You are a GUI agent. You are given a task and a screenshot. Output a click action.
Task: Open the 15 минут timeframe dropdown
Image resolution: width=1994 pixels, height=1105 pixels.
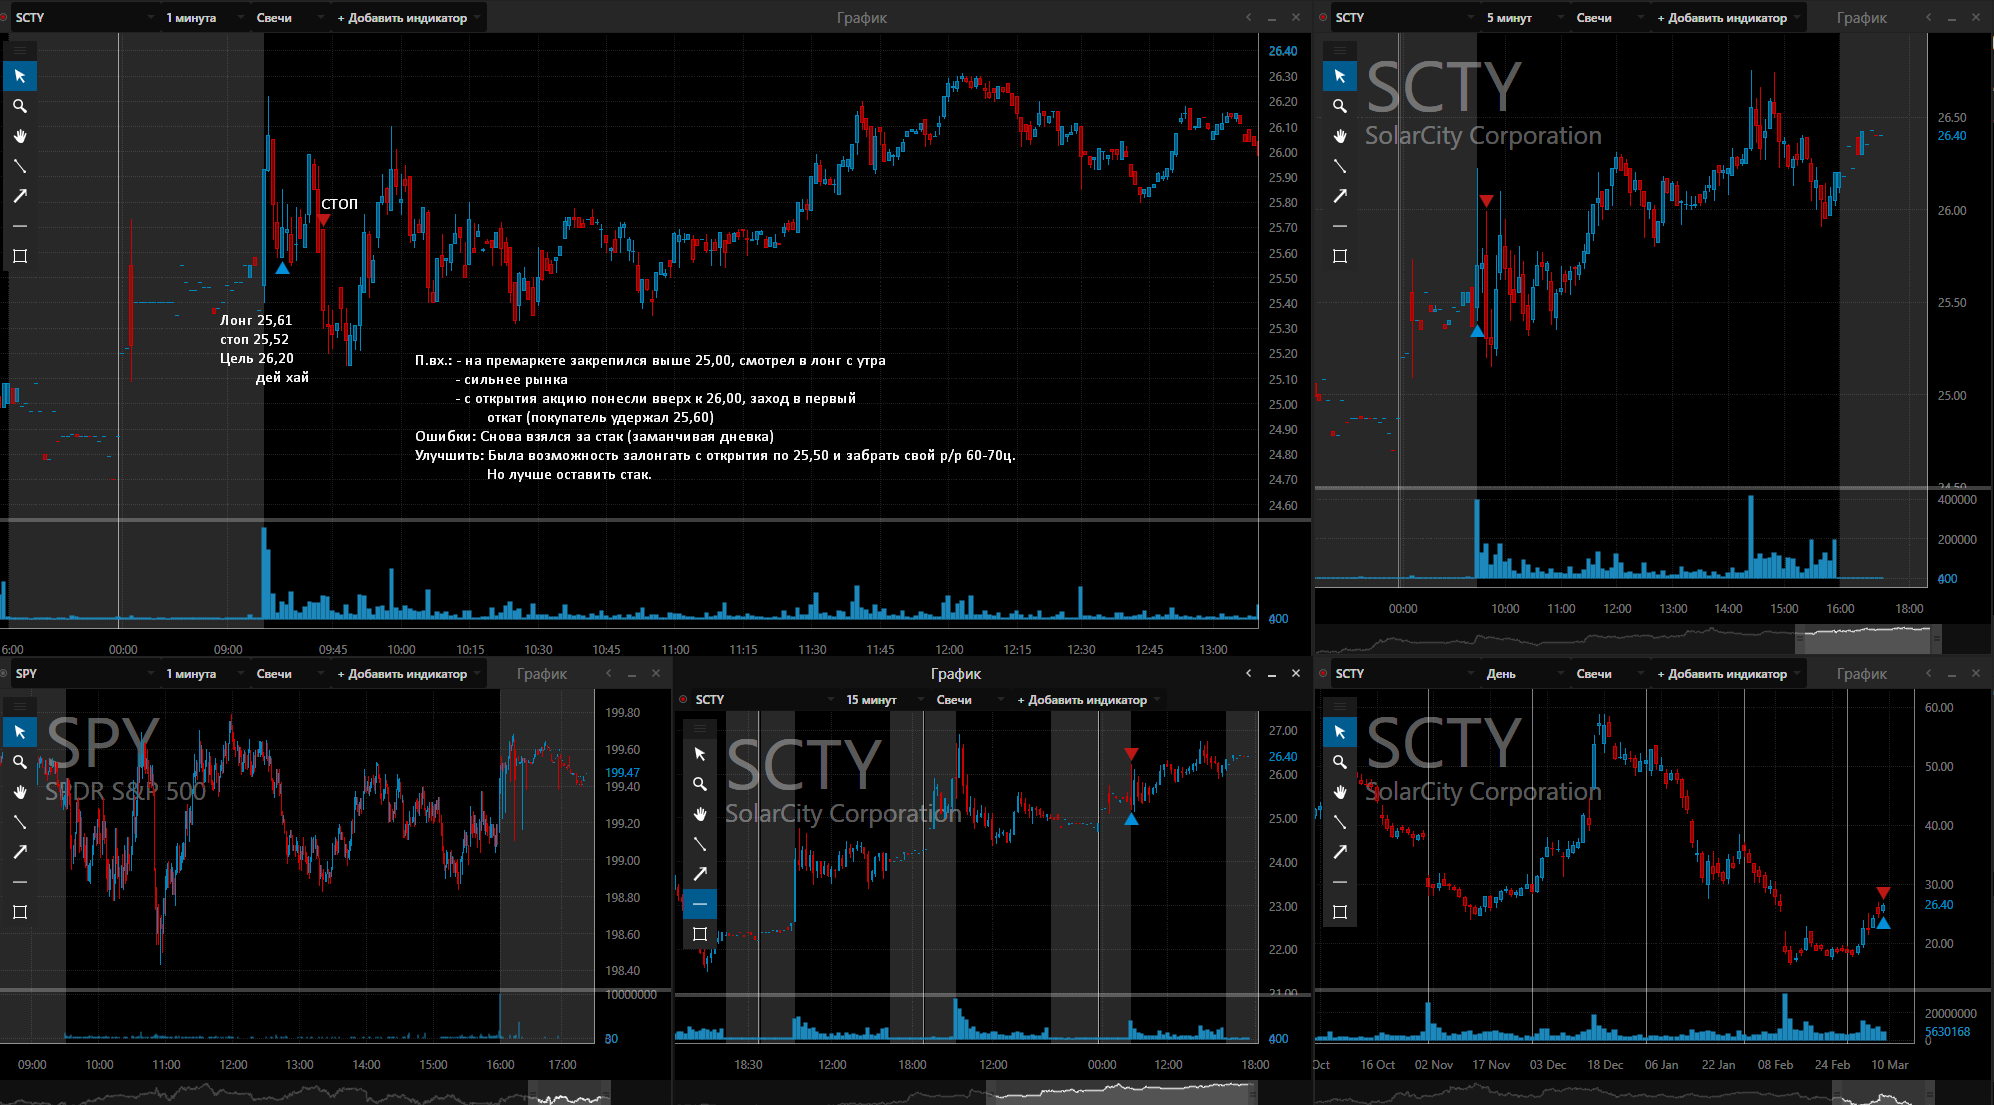883,700
